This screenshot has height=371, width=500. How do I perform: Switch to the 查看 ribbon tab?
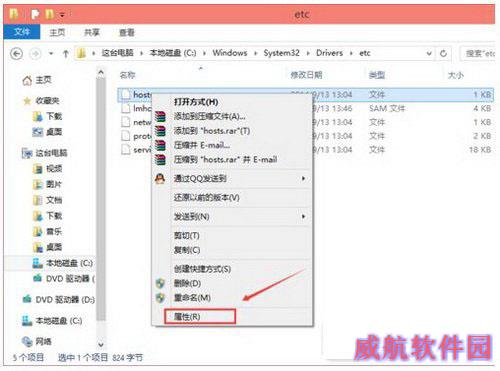127,32
